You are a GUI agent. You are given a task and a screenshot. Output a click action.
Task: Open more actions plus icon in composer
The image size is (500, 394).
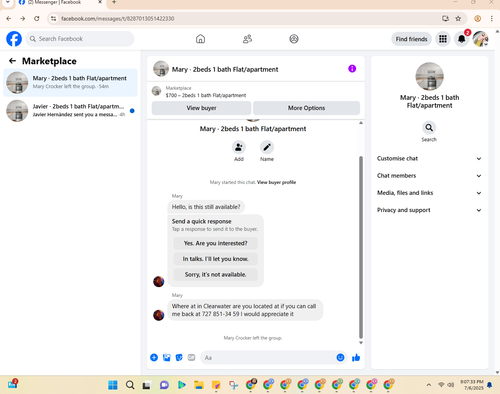coord(154,358)
